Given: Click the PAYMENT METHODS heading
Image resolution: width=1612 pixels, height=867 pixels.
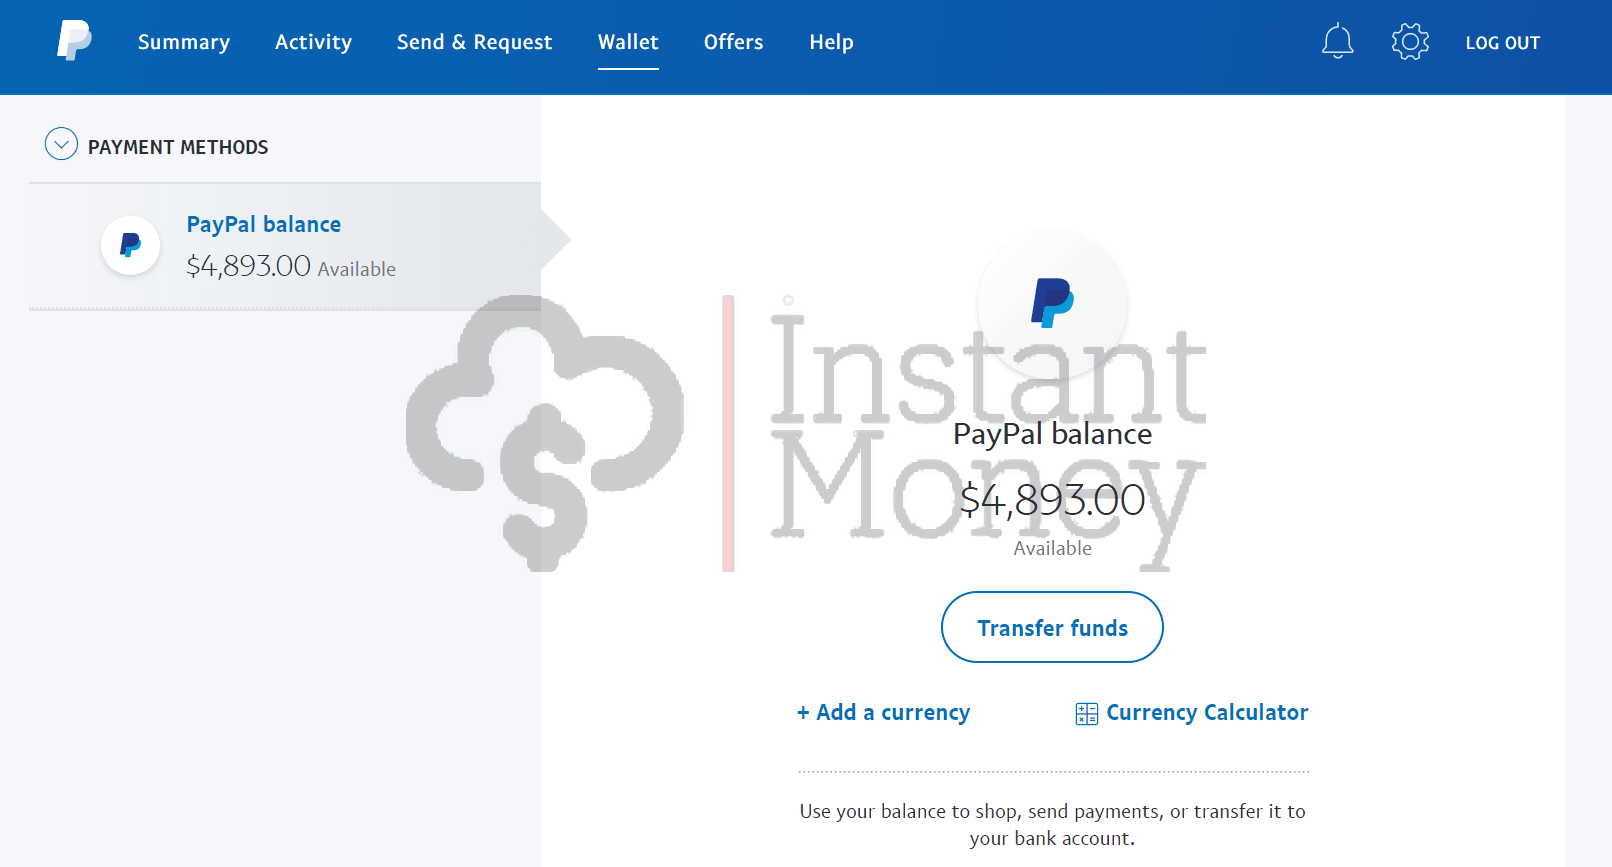Looking at the screenshot, I should (178, 147).
